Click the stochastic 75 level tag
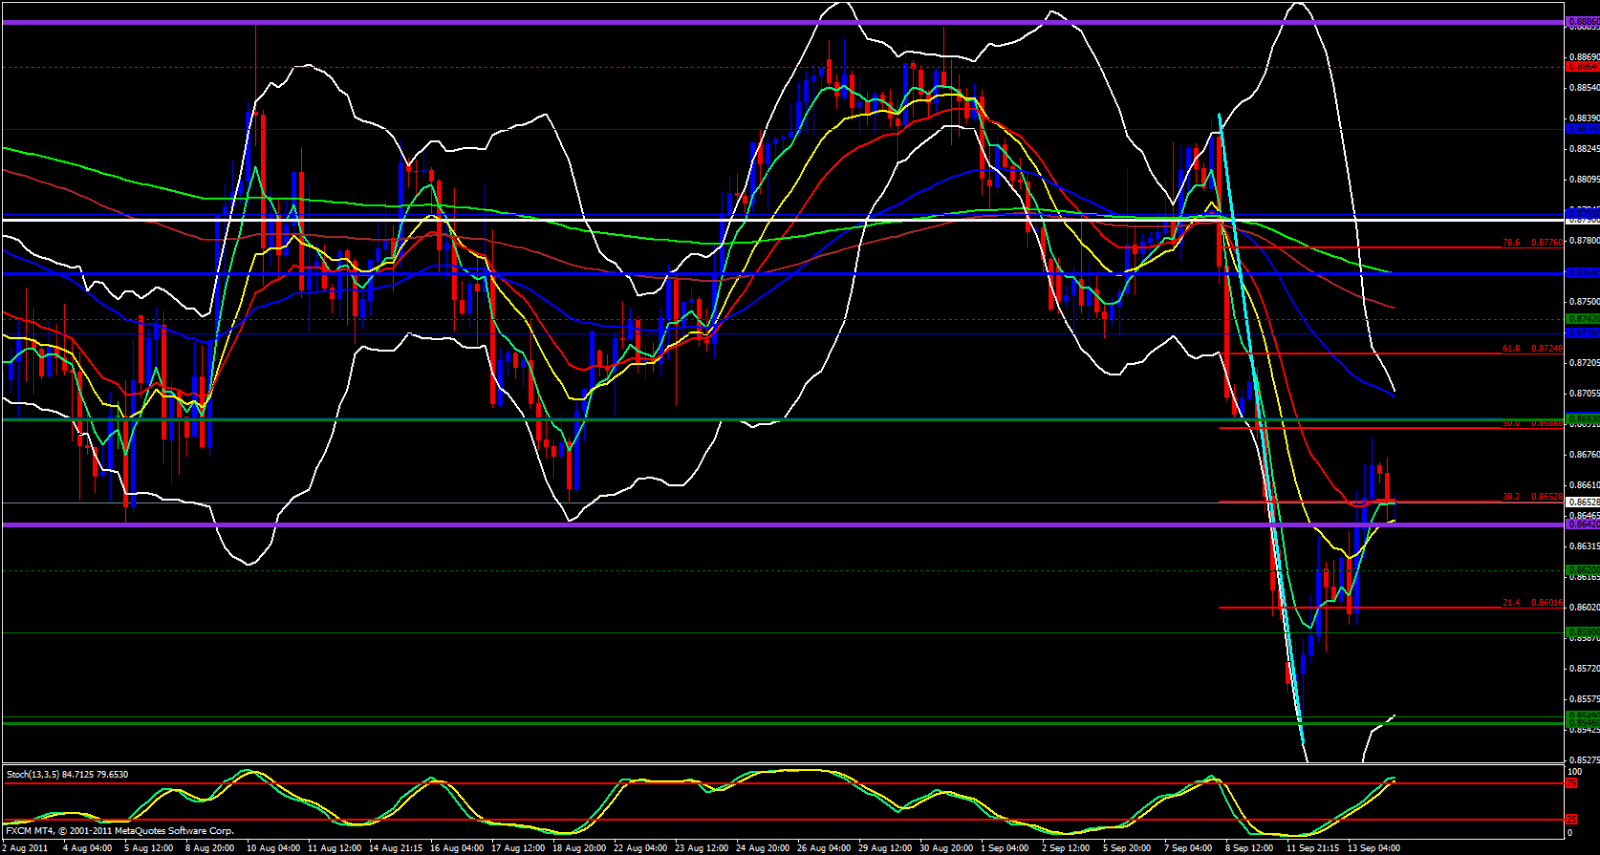Viewport: 1600px width, 855px height. 1571,783
